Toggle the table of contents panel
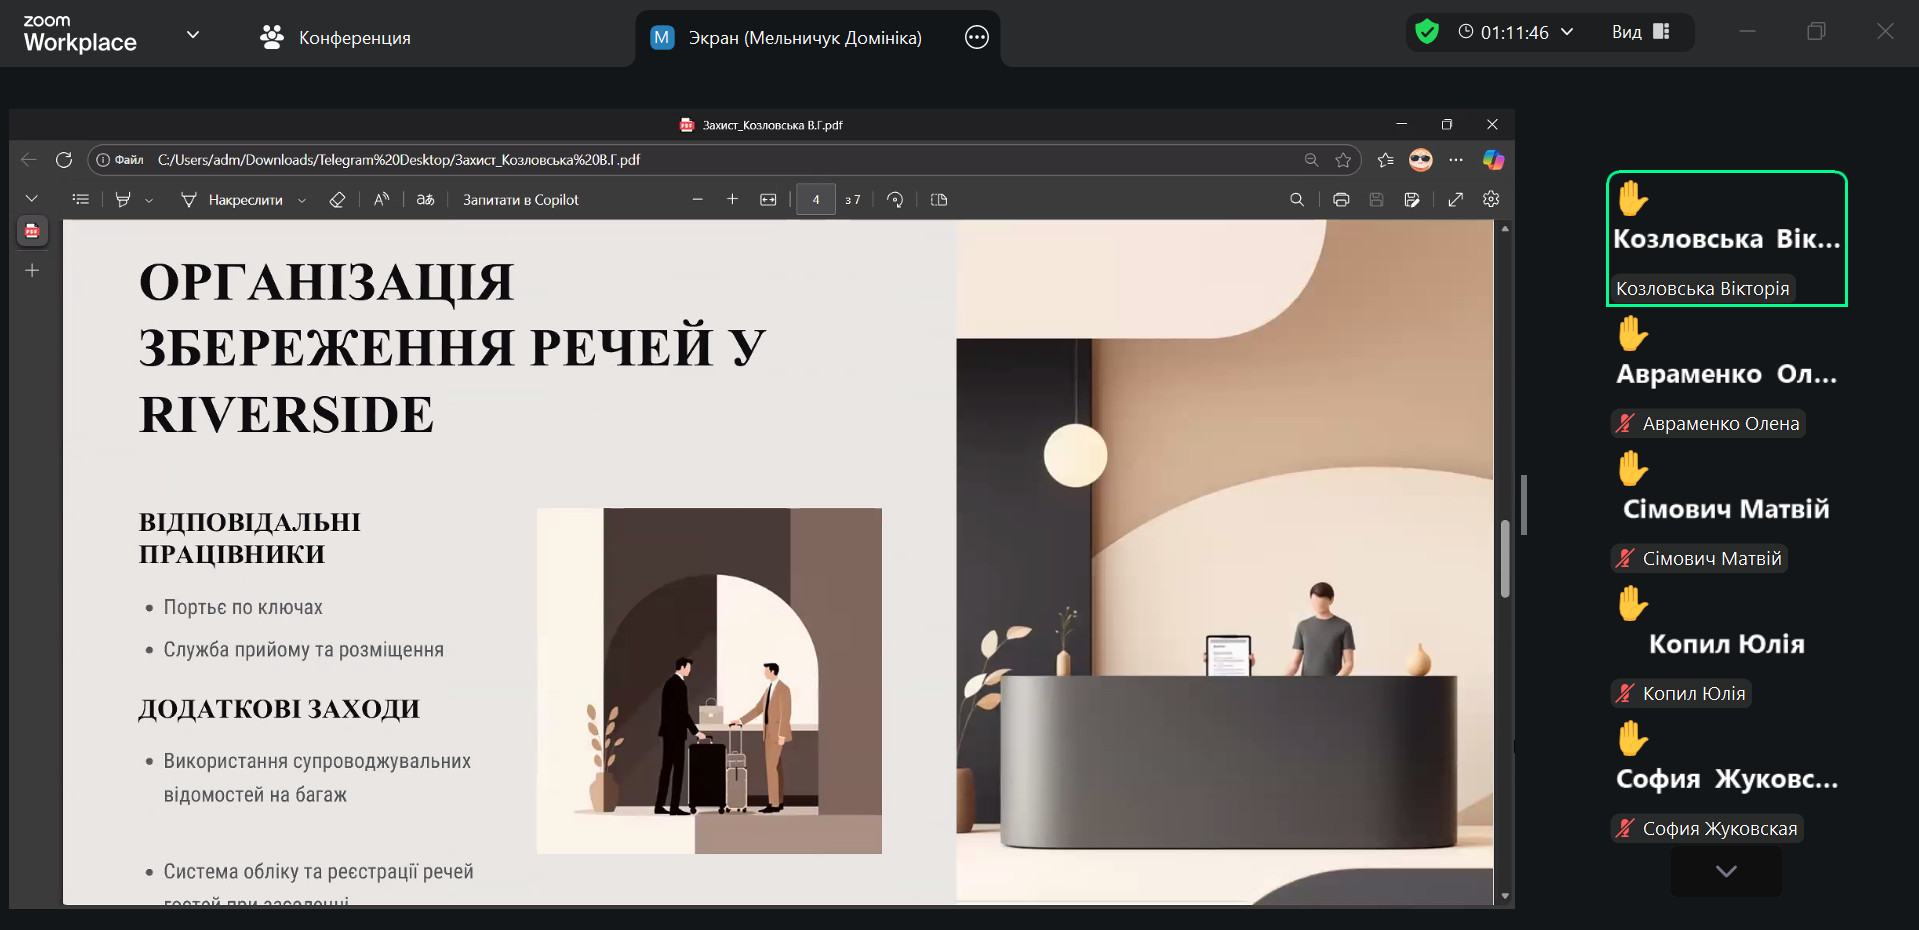 81,200
